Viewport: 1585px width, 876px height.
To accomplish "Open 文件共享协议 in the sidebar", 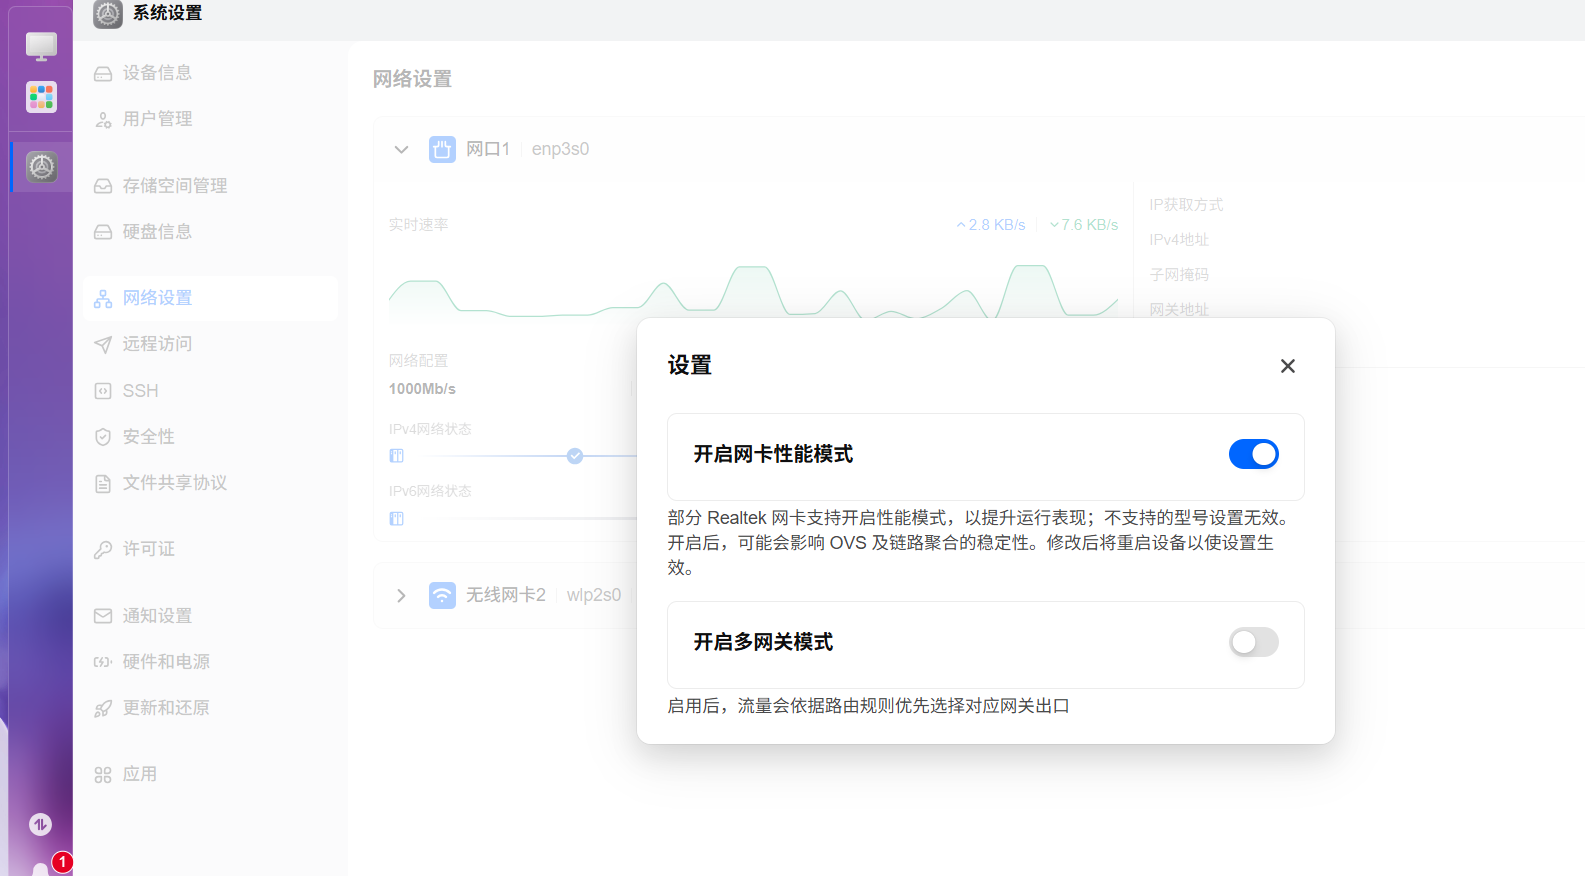I will click(210, 483).
